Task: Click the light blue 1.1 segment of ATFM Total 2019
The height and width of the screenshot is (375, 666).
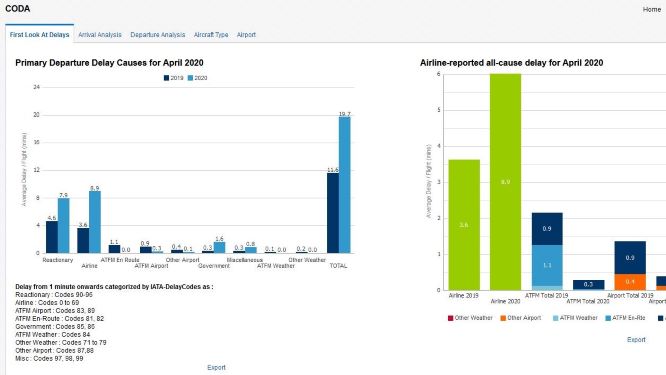Action: (x=547, y=265)
